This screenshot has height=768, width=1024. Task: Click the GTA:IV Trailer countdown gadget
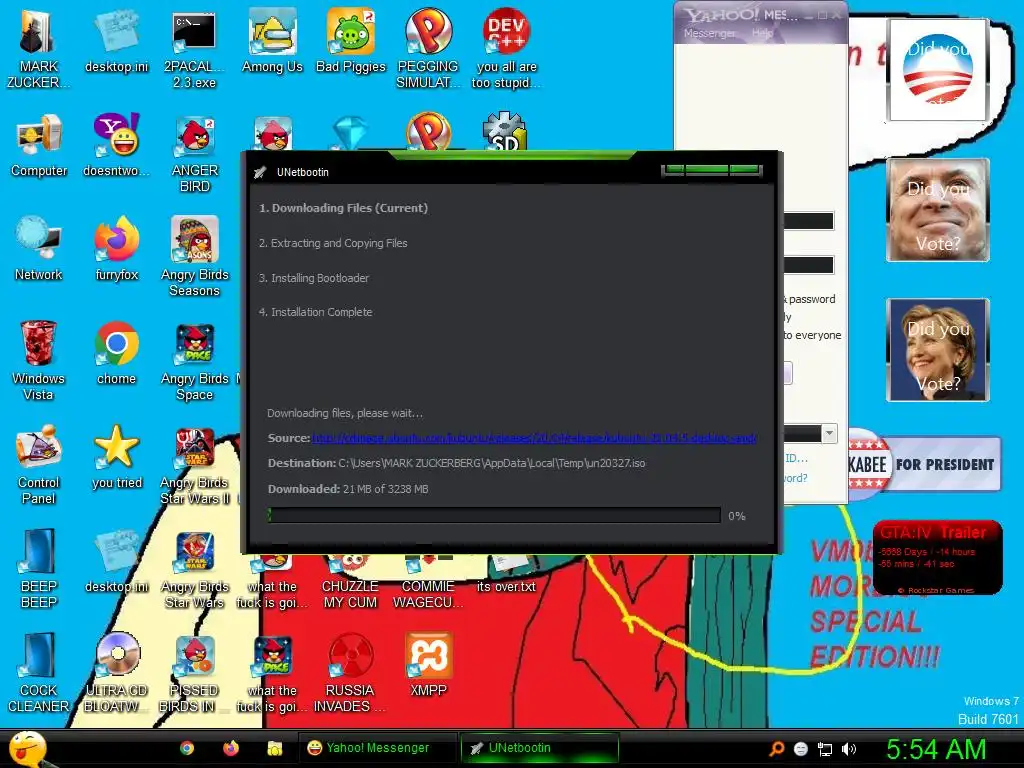pos(937,557)
